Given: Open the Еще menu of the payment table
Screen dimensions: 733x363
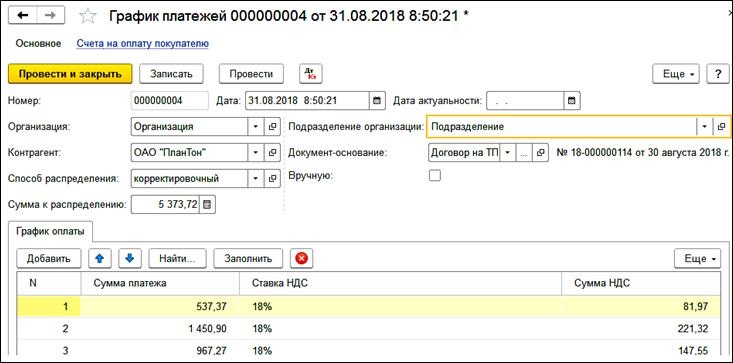Looking at the screenshot, I should point(697,258).
